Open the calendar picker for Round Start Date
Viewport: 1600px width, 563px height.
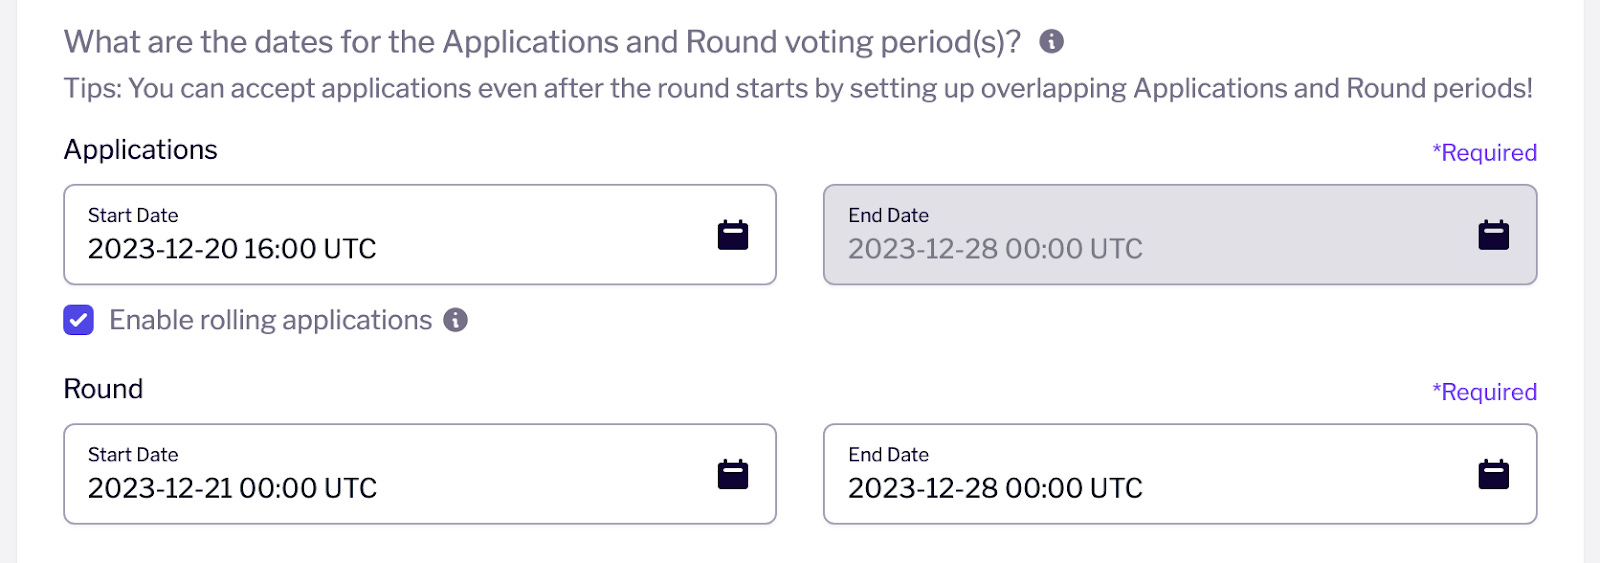733,474
